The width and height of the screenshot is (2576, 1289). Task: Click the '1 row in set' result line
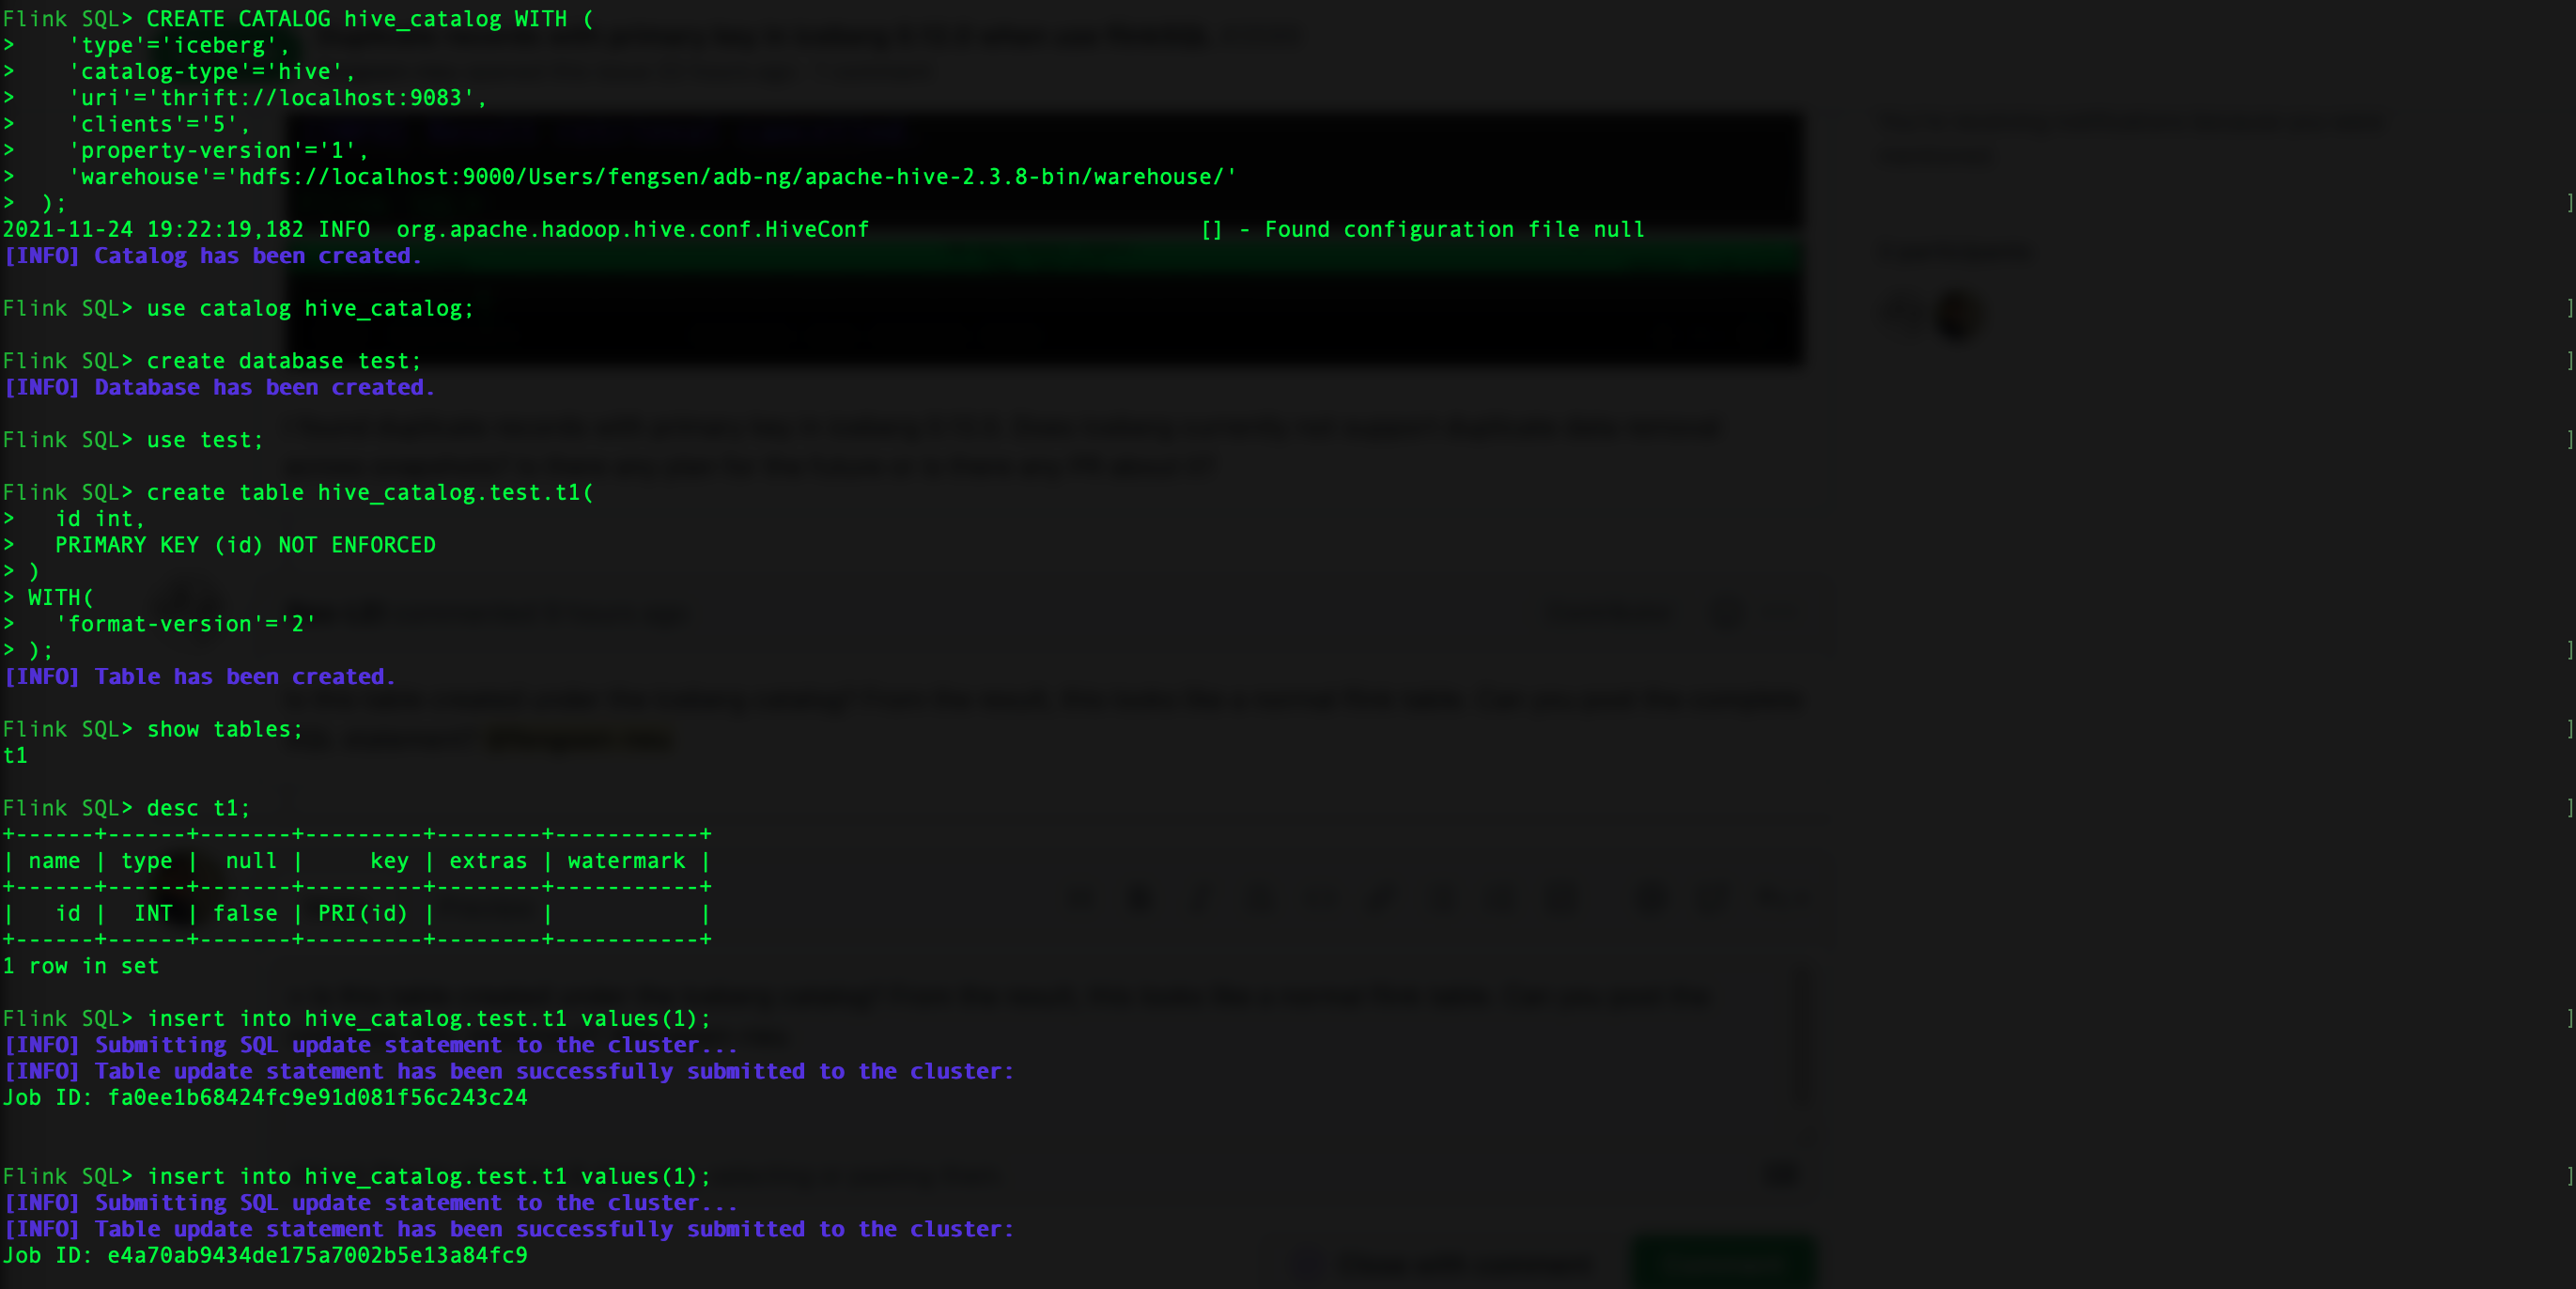coord(81,966)
